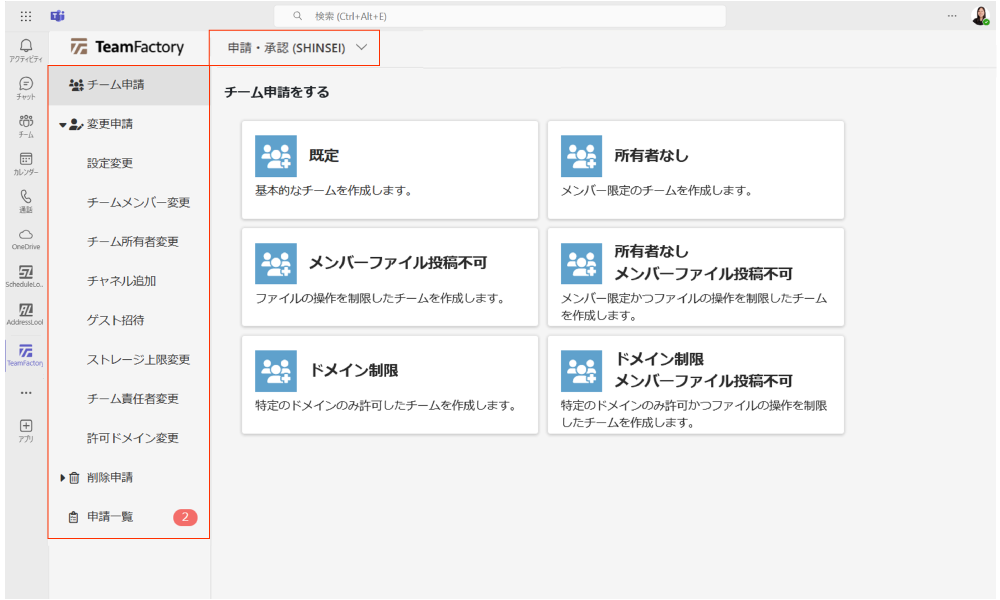Open the カレンダー icon
The height and width of the screenshot is (600, 1000).
coord(26,161)
